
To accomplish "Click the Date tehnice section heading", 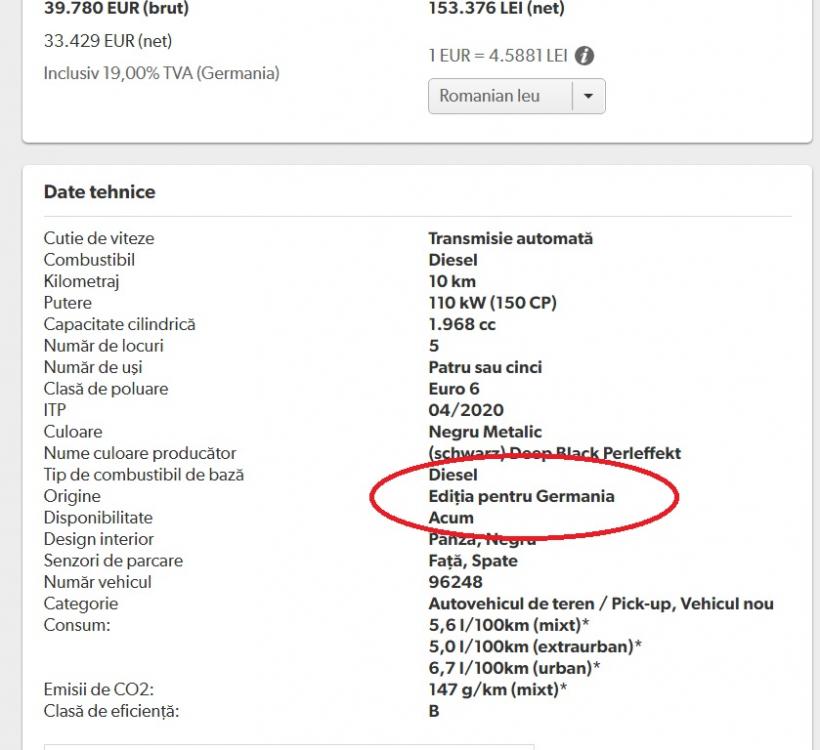I will click(100, 192).
